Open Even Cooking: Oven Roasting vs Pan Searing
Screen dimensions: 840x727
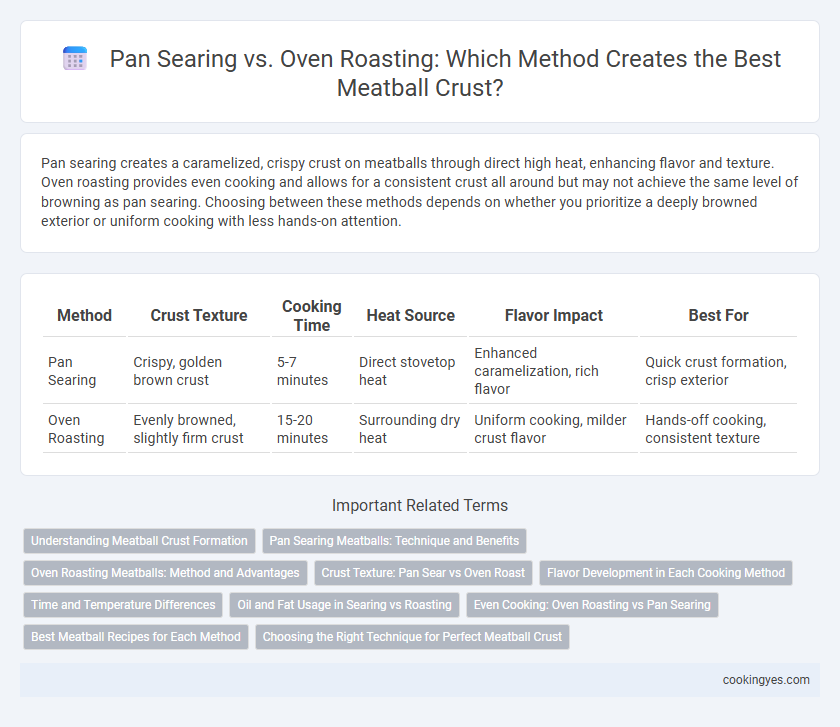(x=592, y=605)
